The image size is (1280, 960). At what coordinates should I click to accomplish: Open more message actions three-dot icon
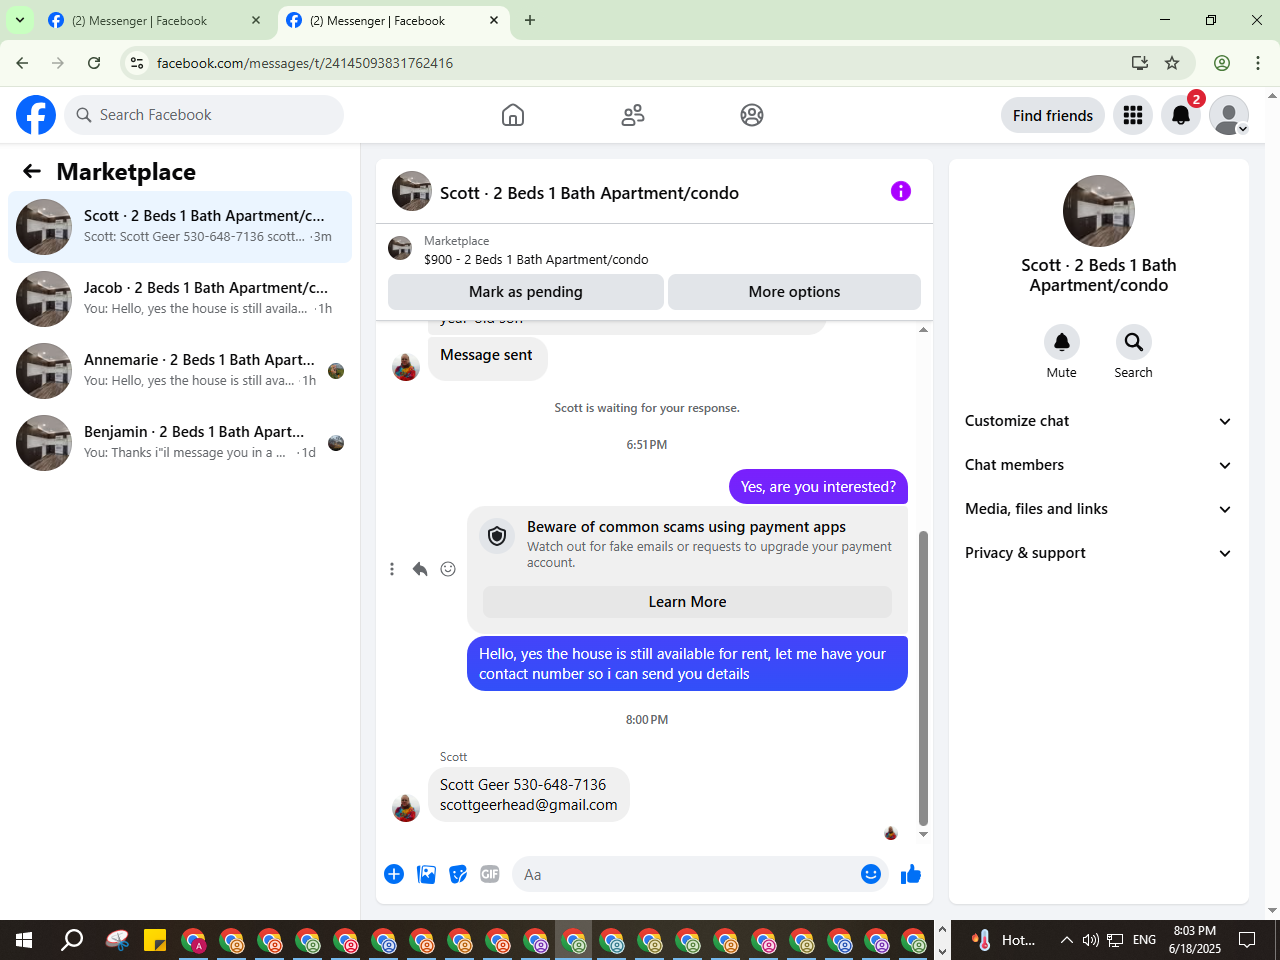click(392, 569)
